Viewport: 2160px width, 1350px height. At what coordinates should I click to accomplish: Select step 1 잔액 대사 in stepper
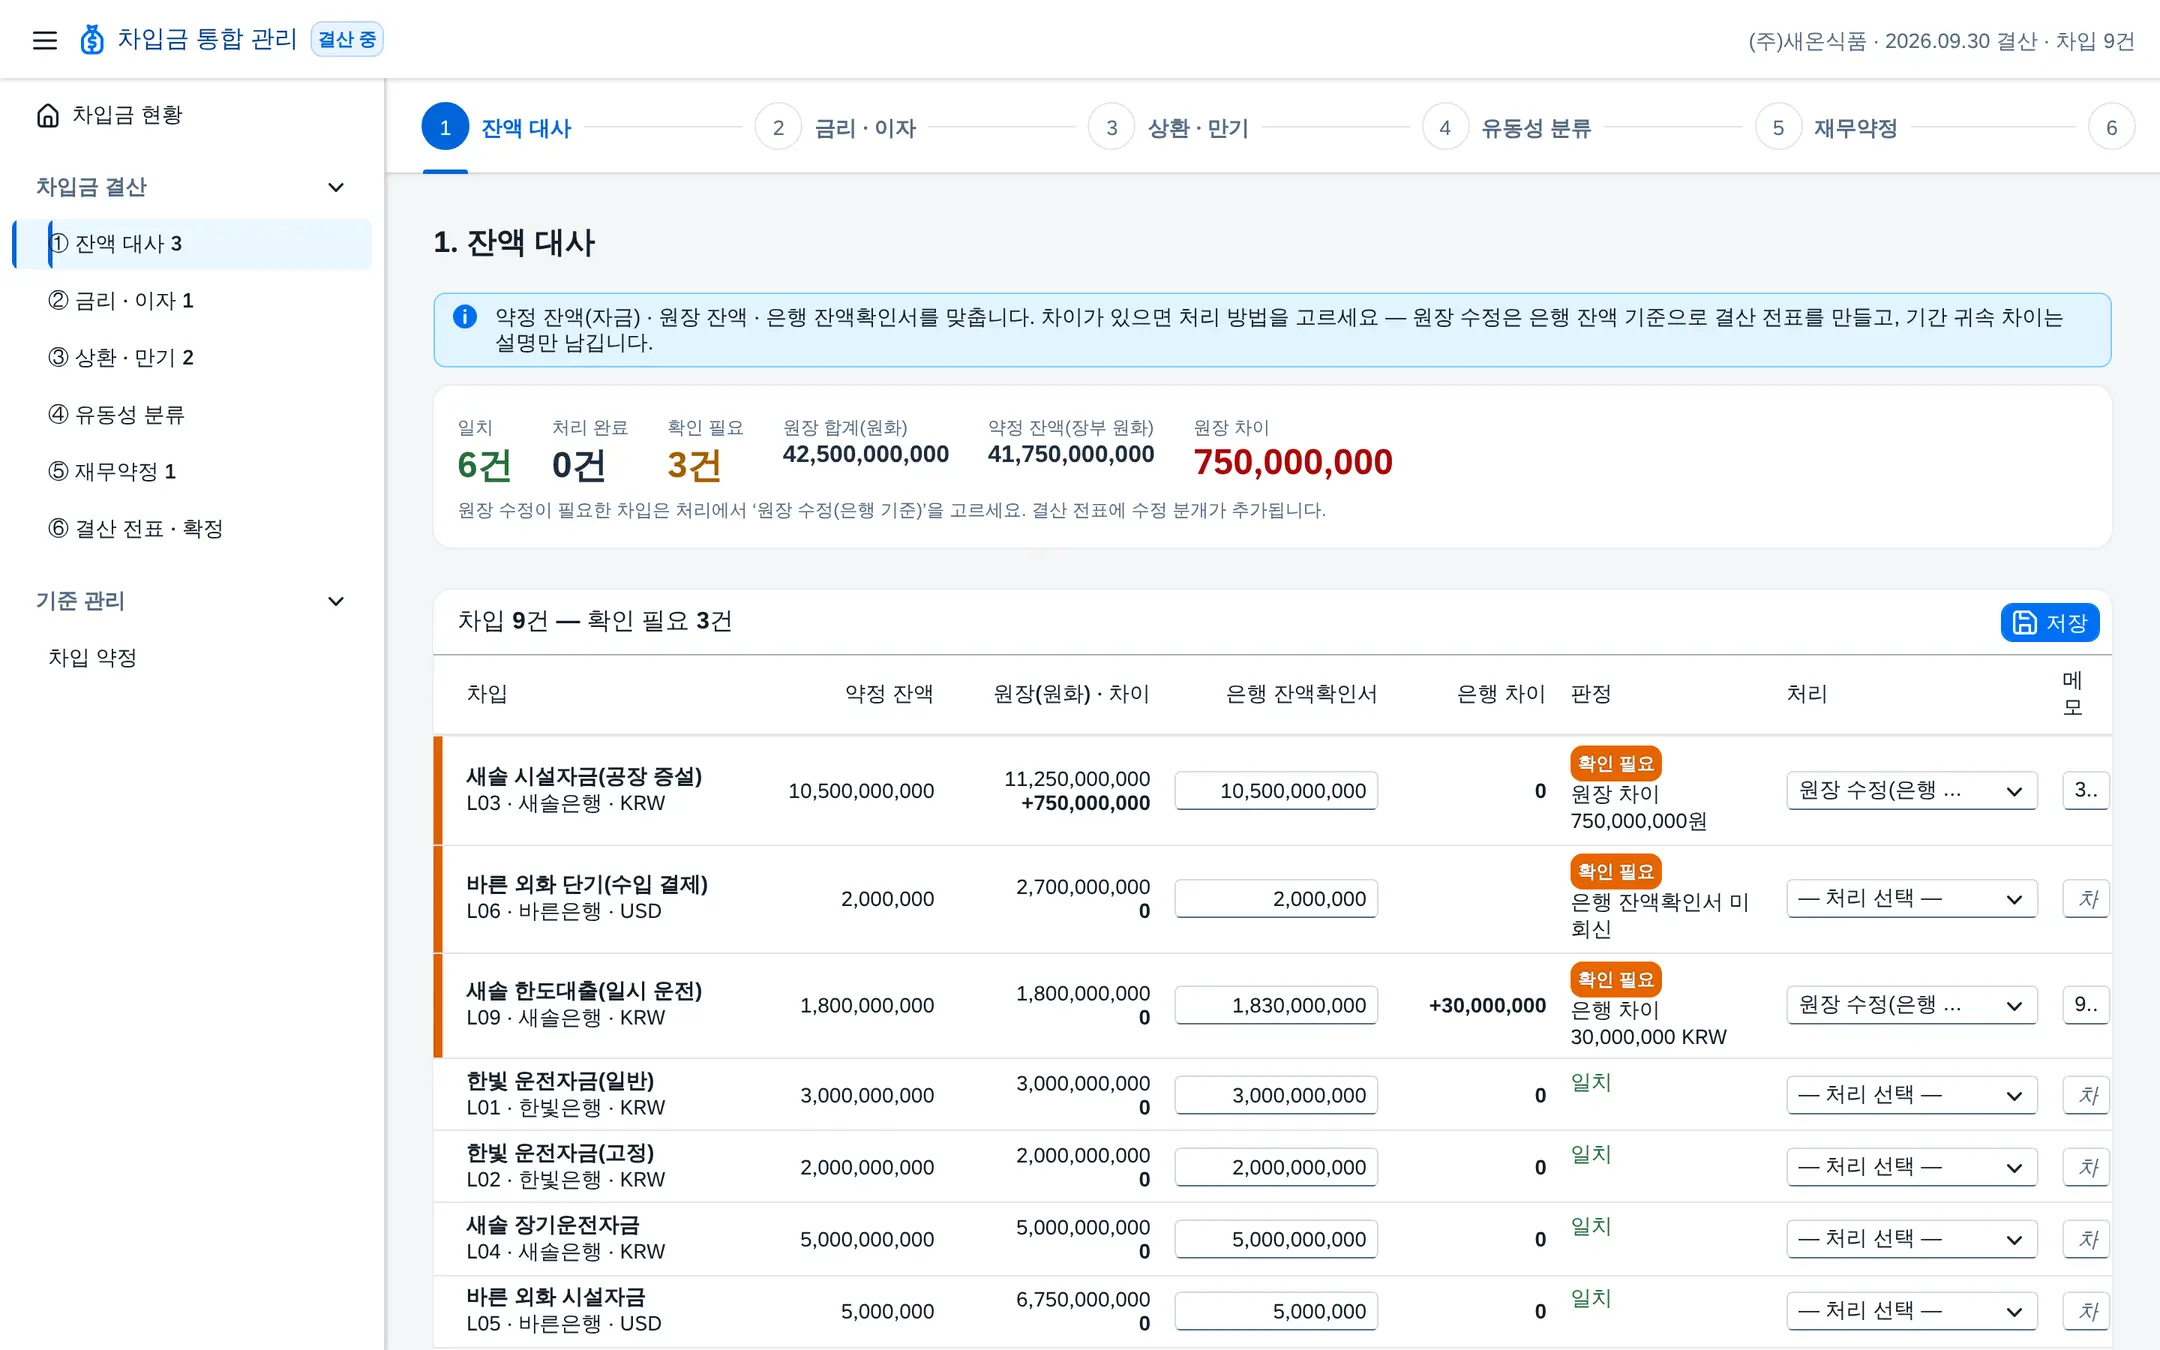(x=497, y=128)
